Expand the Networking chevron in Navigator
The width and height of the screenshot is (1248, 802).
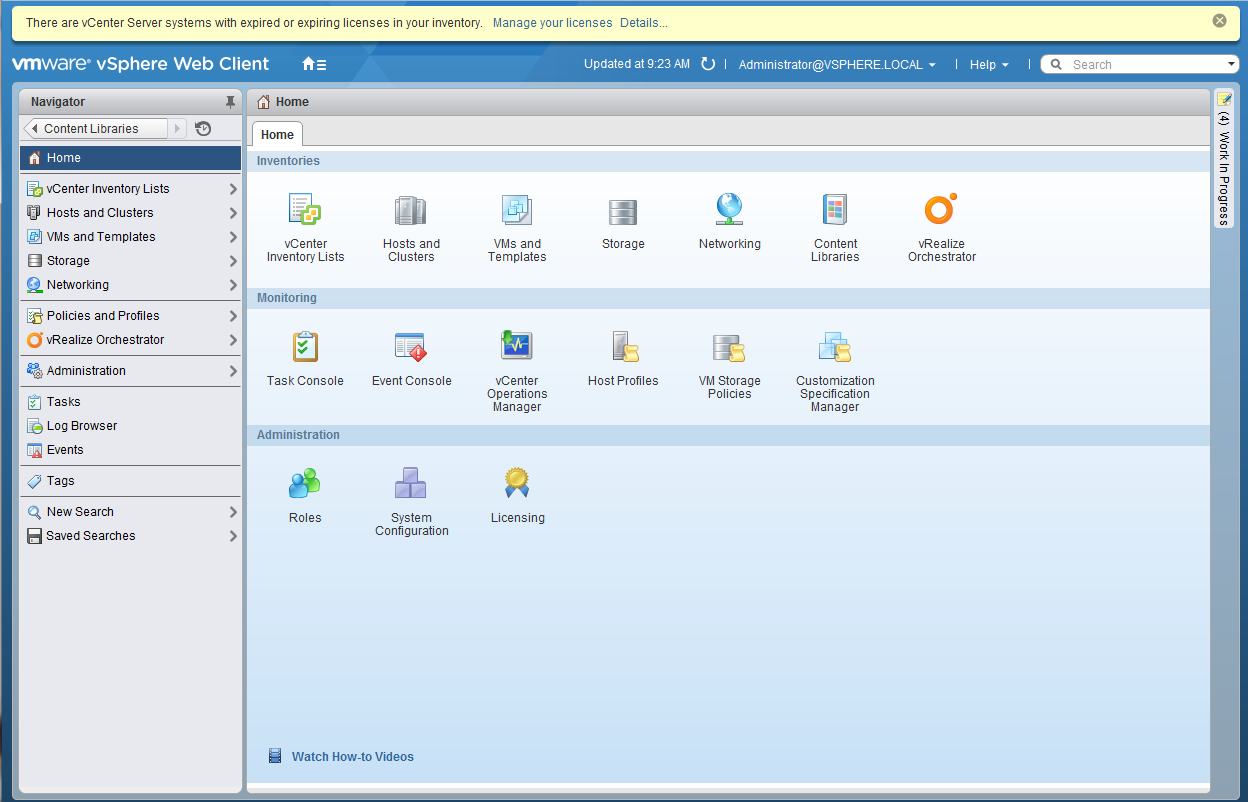coord(233,285)
